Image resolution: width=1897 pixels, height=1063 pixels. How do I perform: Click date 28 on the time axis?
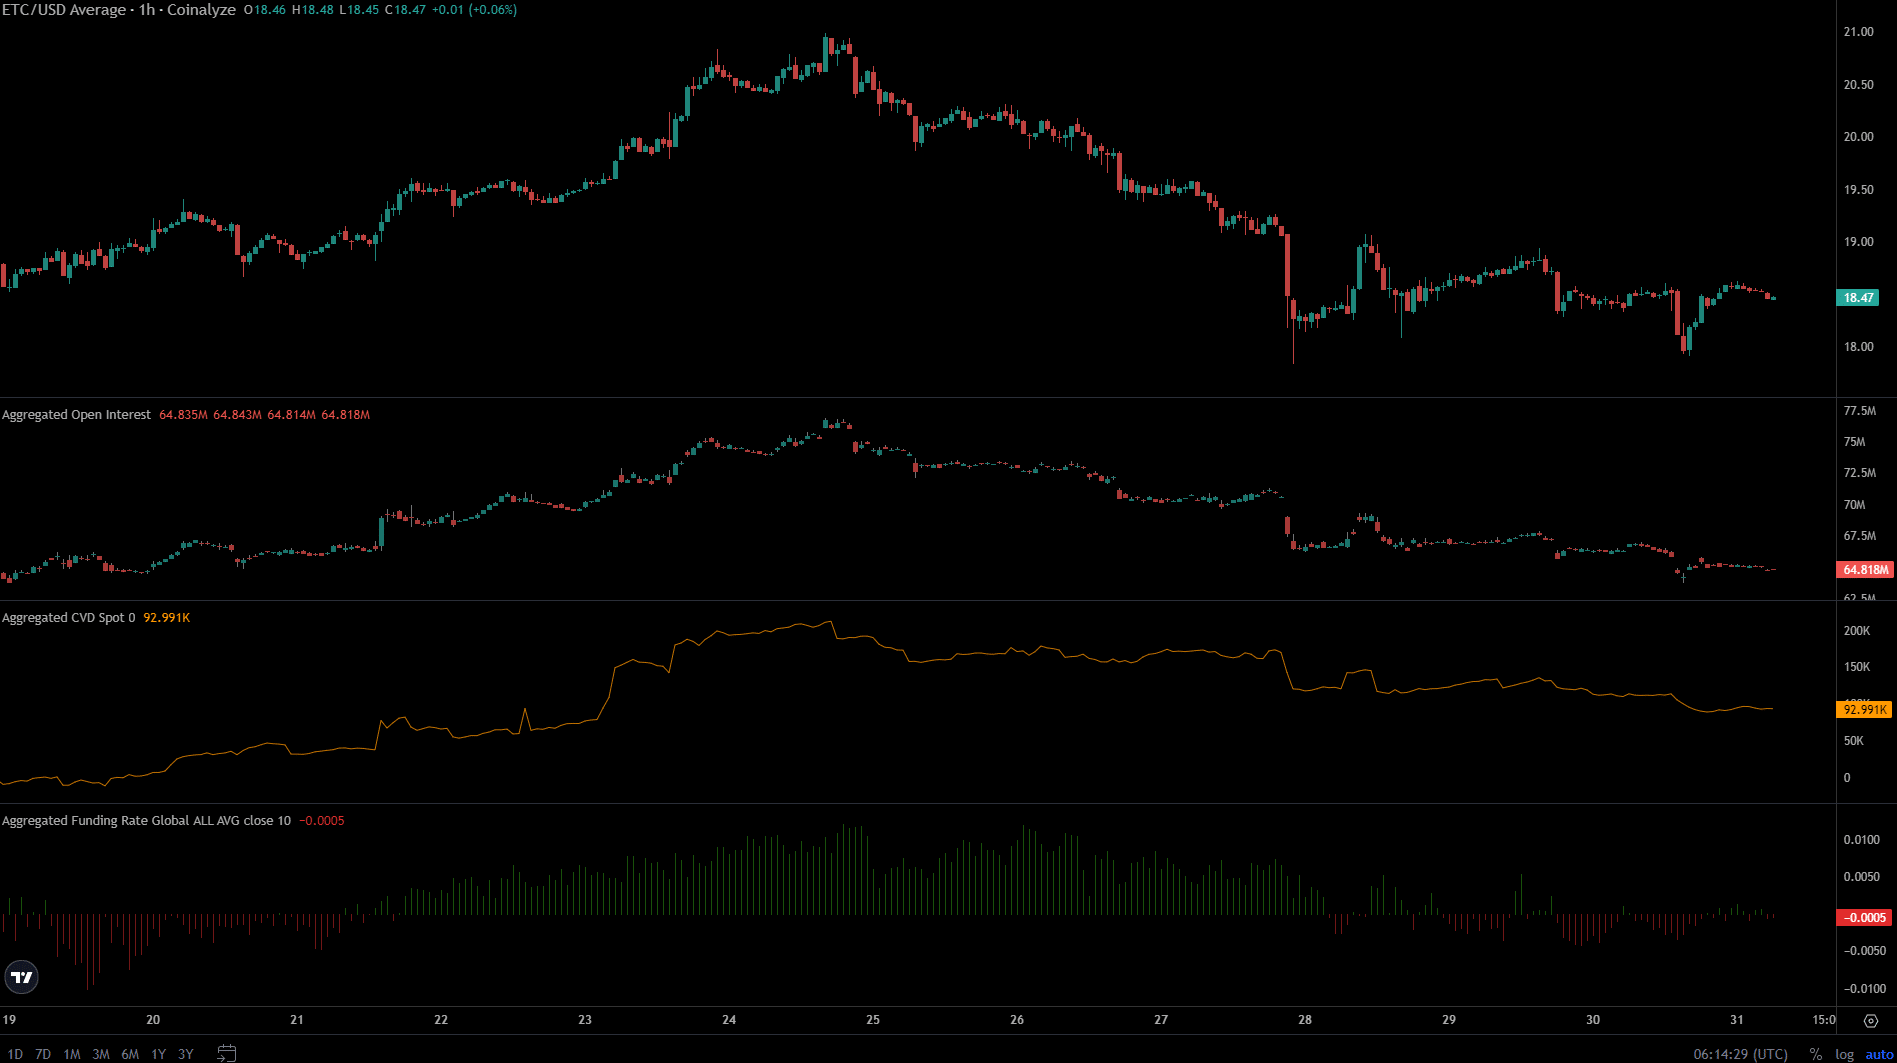[x=1305, y=1020]
